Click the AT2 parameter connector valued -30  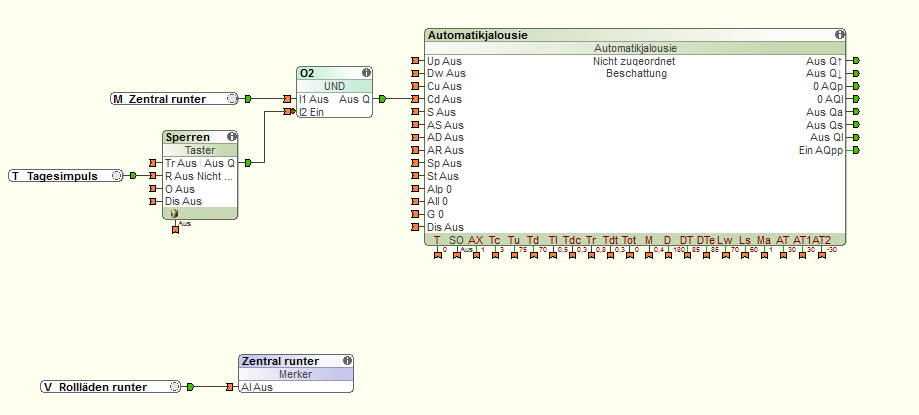[822, 255]
